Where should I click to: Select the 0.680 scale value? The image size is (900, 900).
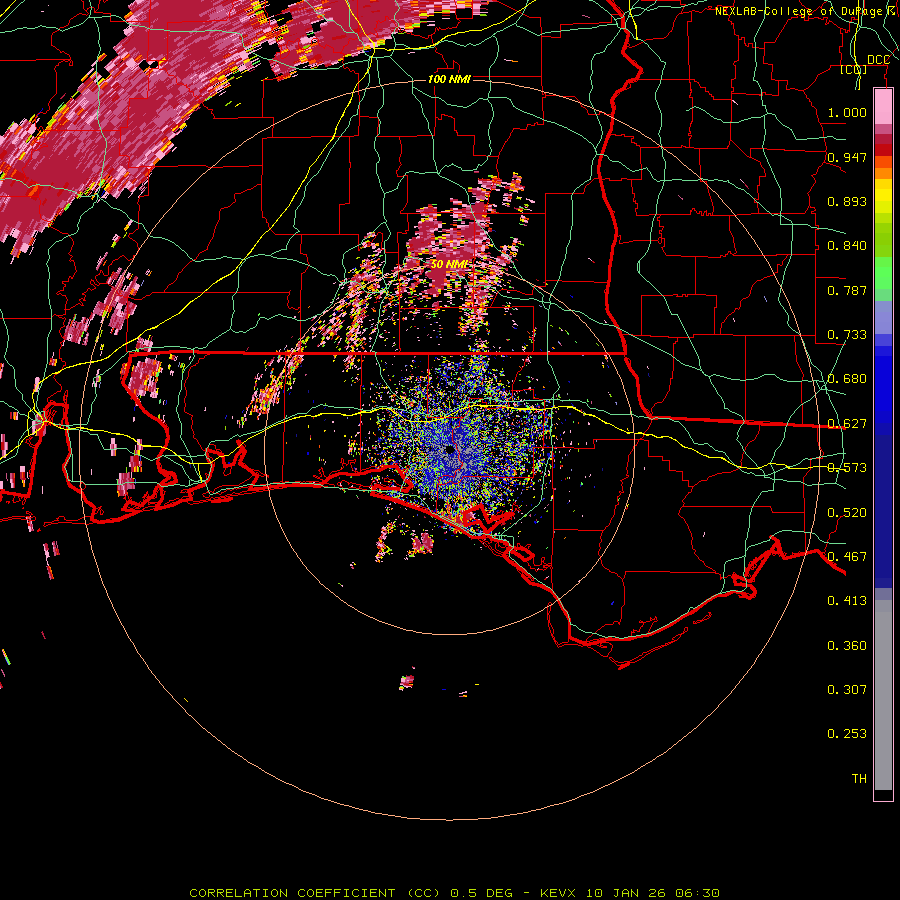click(x=847, y=379)
